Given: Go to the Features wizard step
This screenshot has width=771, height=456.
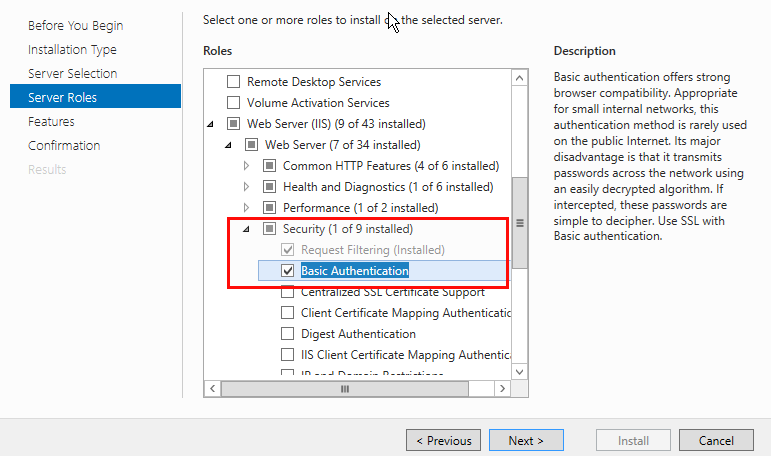Looking at the screenshot, I should point(51,122).
